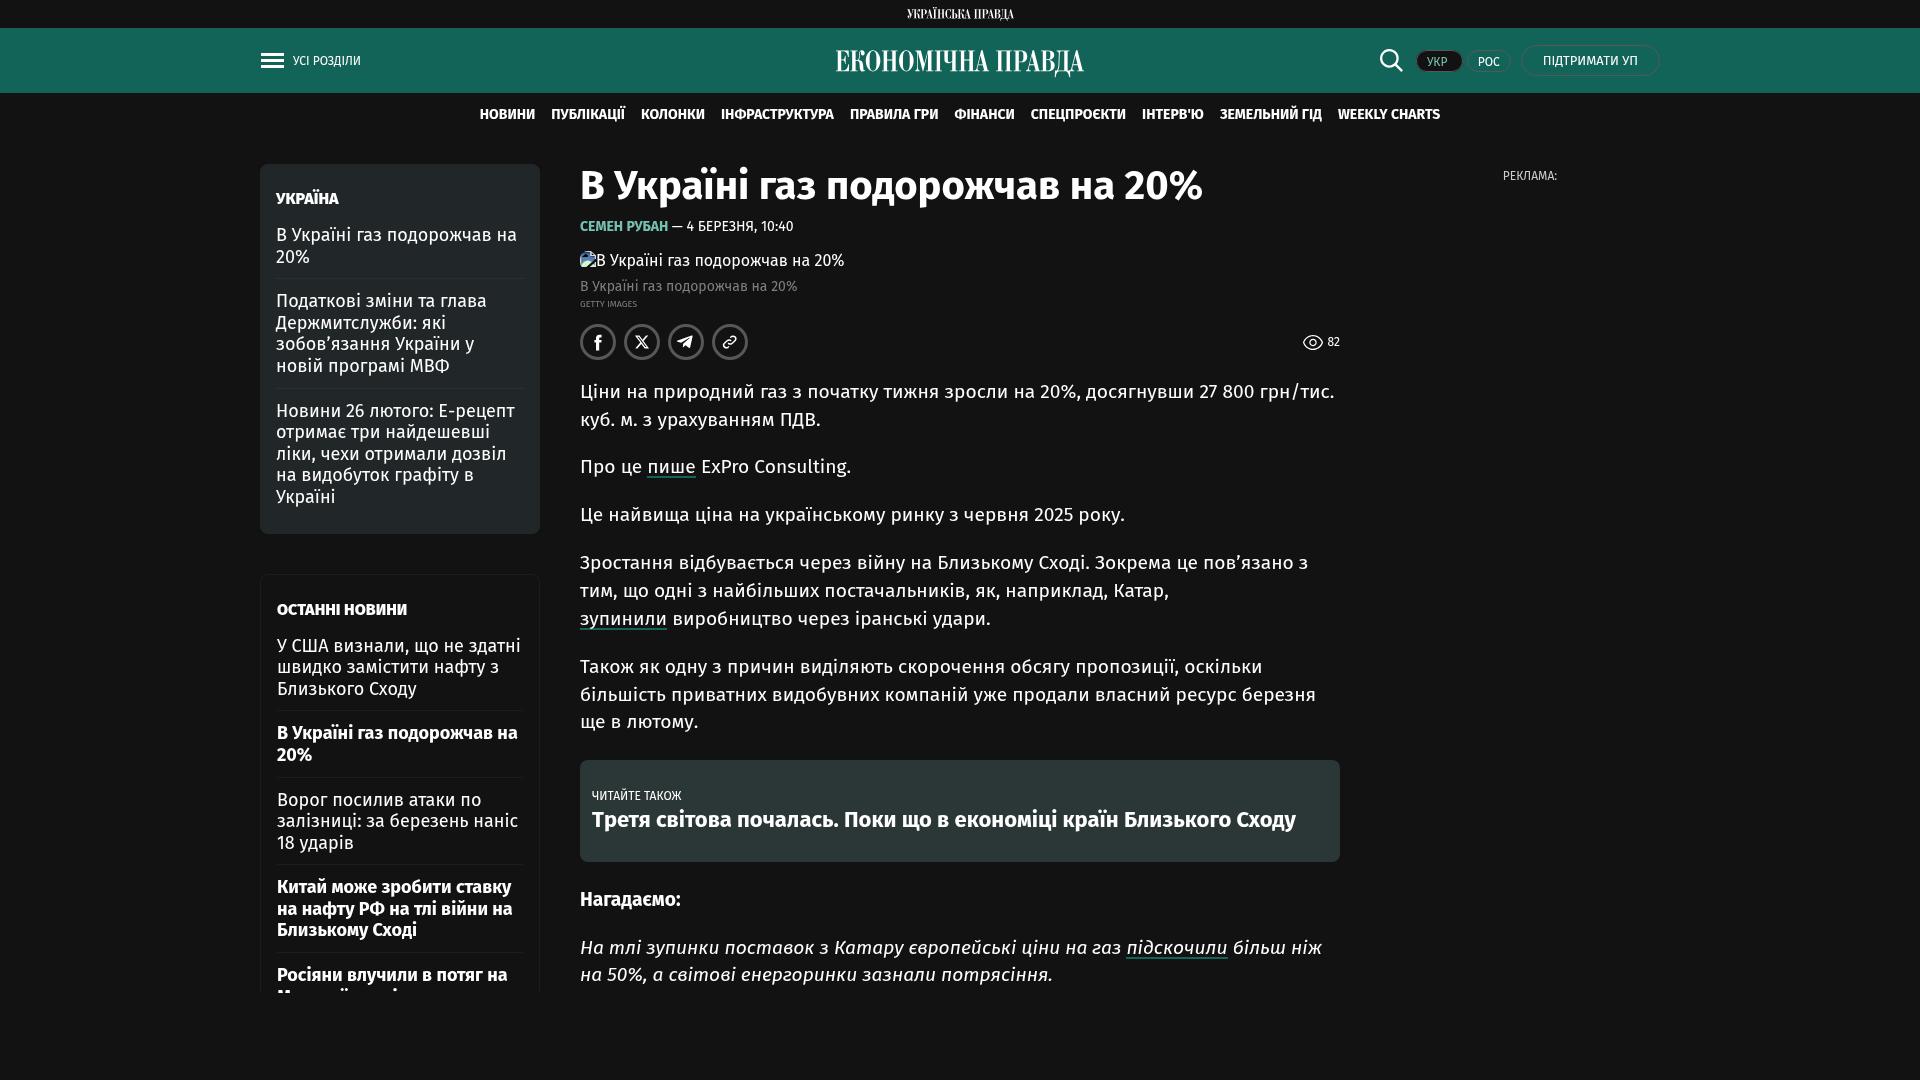
Task: Share article on Facebook
Action: click(x=598, y=342)
